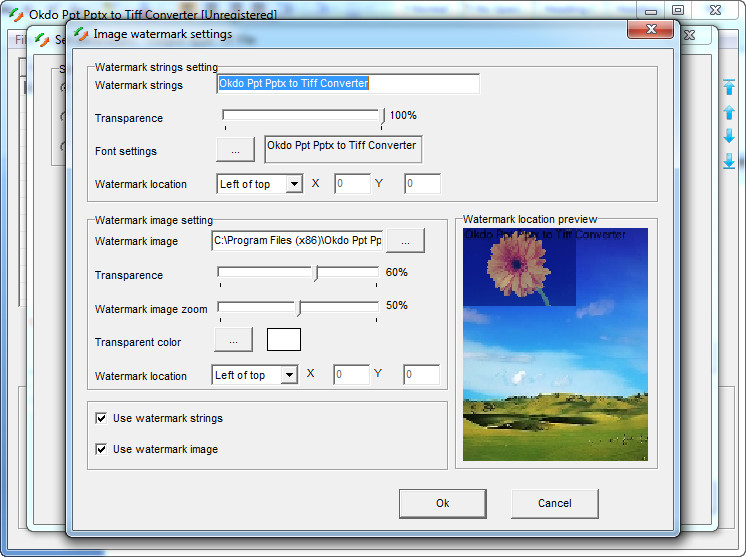
Task: Click the move-down arrow icon in main window
Action: pyautogui.click(x=729, y=136)
